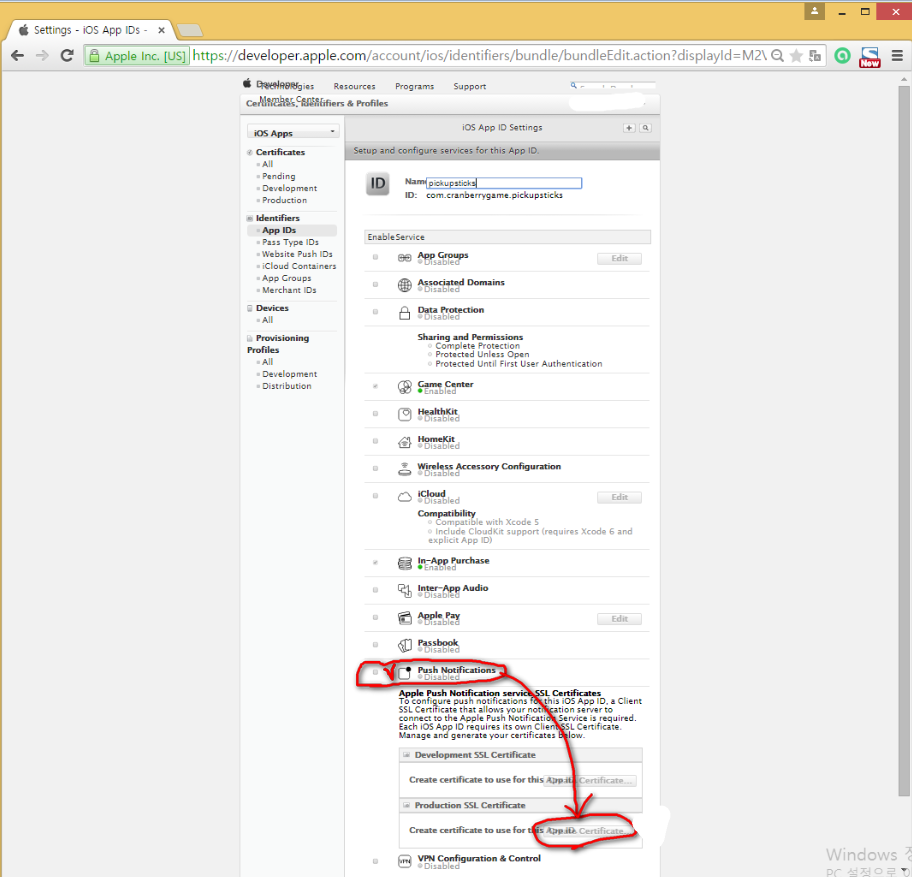Collapse the Devices sidebar section
This screenshot has width=912, height=877.
coord(250,308)
